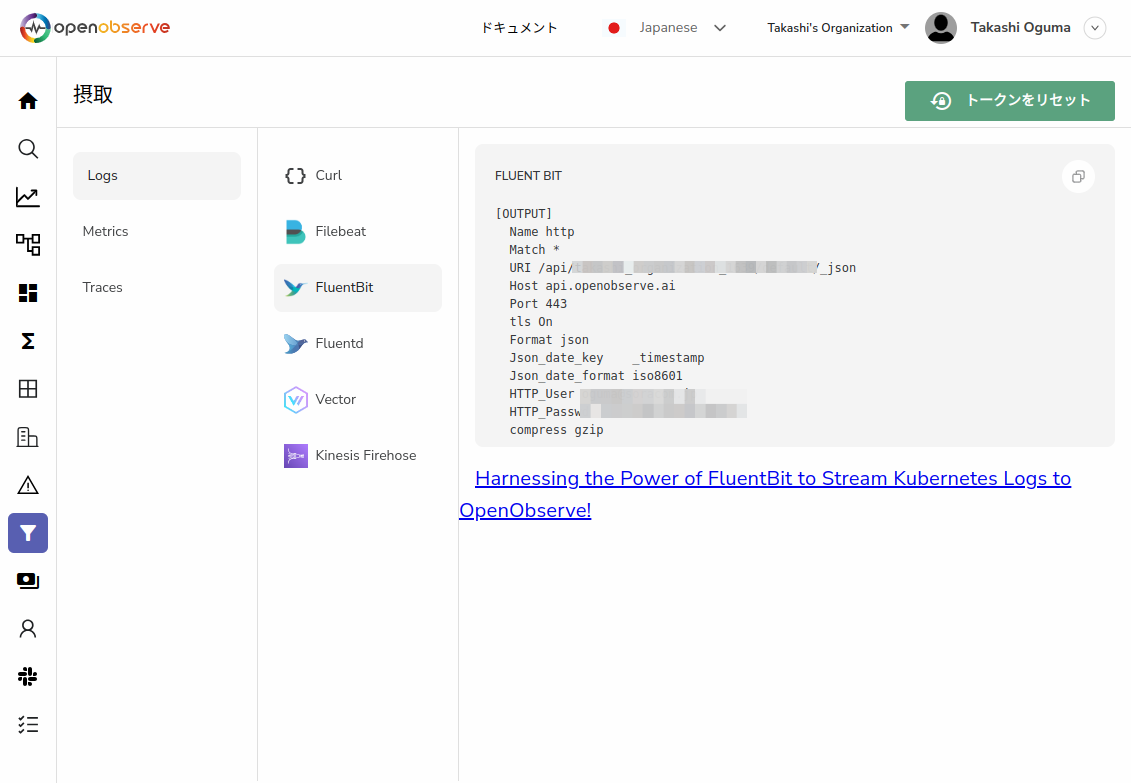This screenshot has height=783, width=1131.
Task: Click the '[OUTPUT]' section header line
Action: coord(524,214)
